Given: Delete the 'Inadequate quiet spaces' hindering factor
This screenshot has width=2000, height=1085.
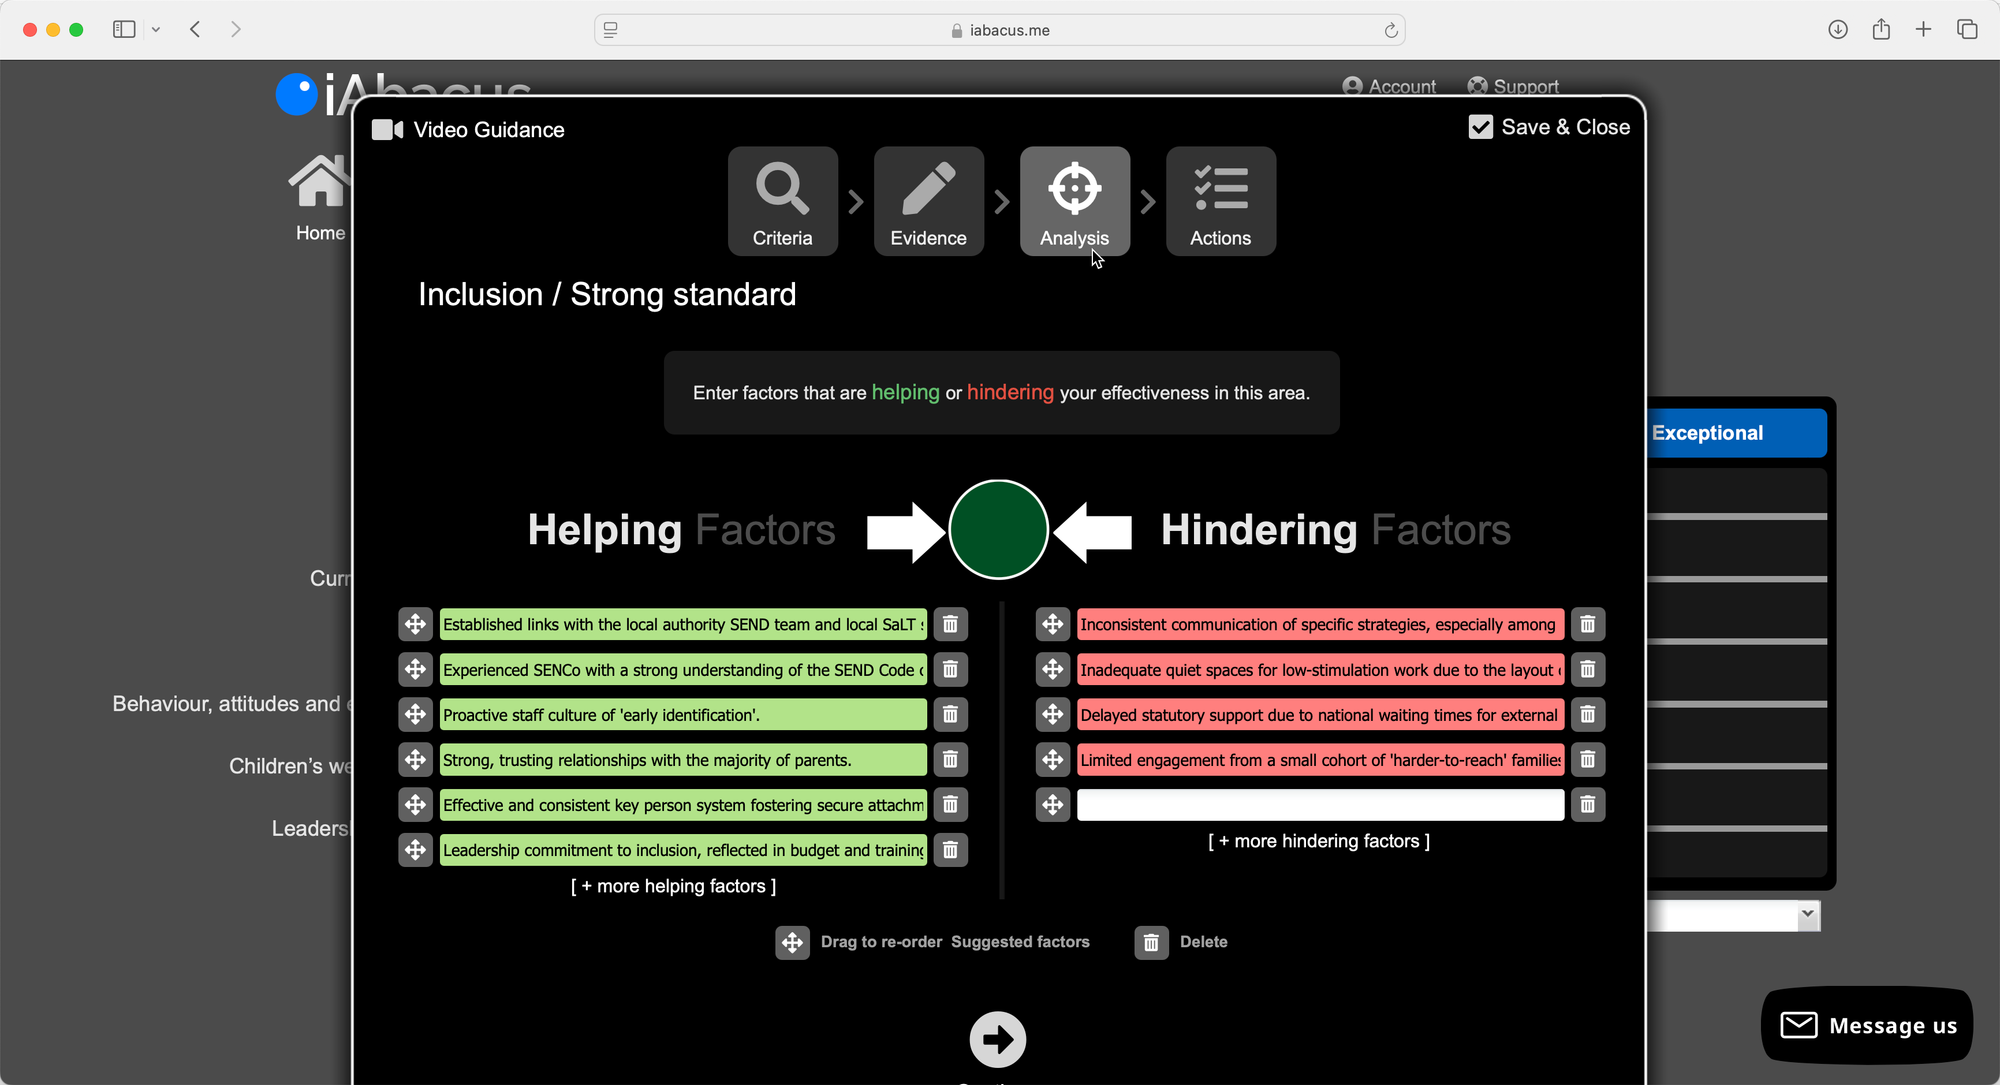Looking at the screenshot, I should tap(1587, 670).
